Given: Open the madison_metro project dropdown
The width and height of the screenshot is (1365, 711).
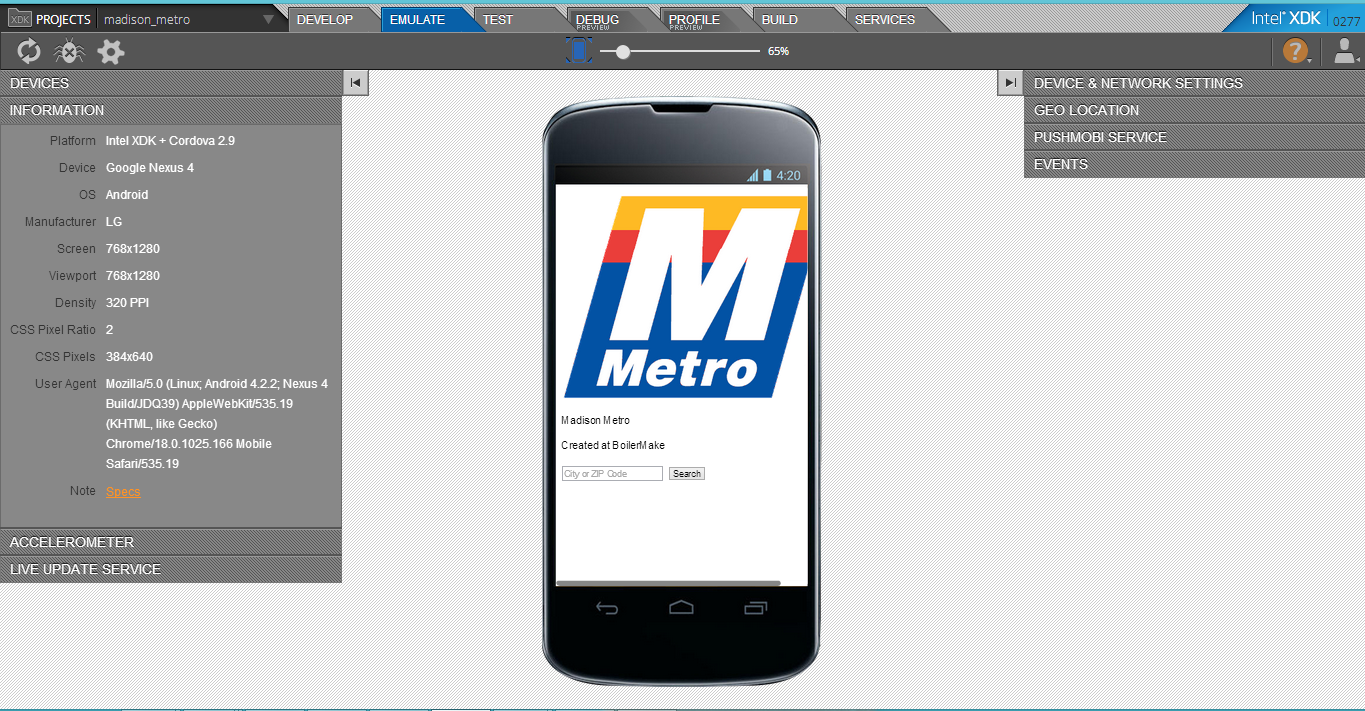Looking at the screenshot, I should [x=268, y=19].
